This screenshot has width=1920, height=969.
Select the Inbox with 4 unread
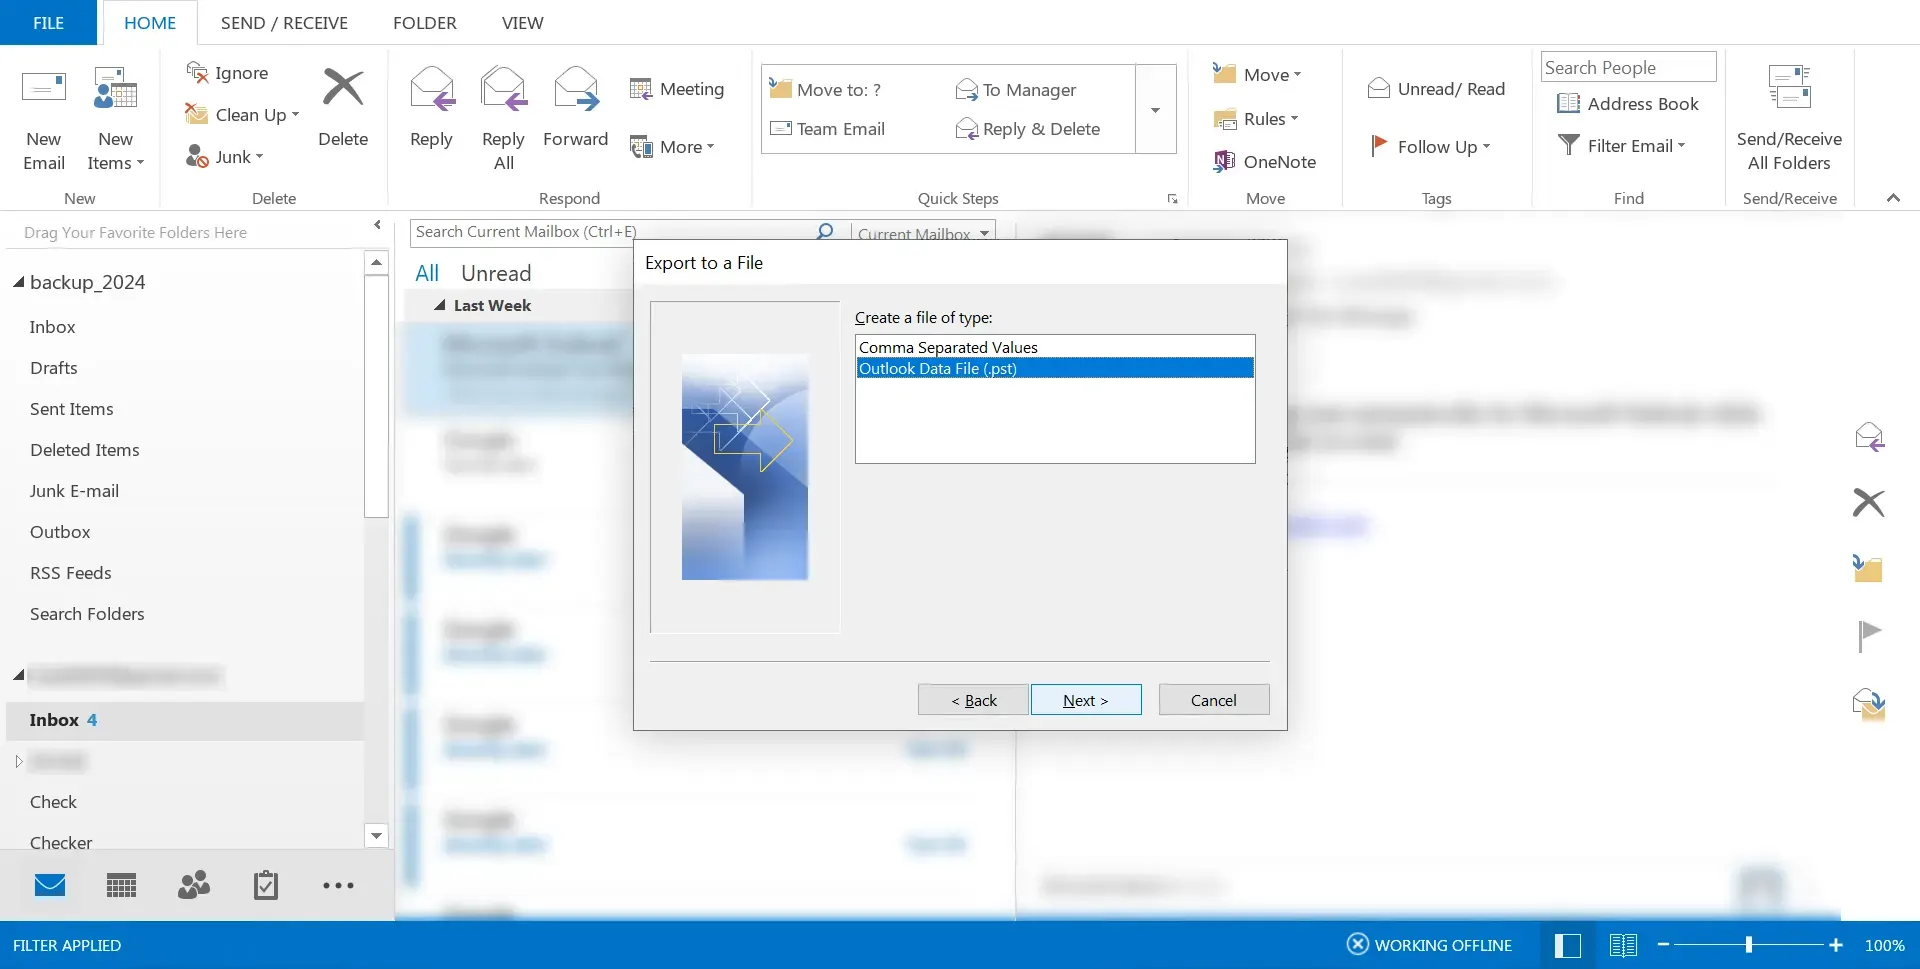pyautogui.click(x=185, y=720)
